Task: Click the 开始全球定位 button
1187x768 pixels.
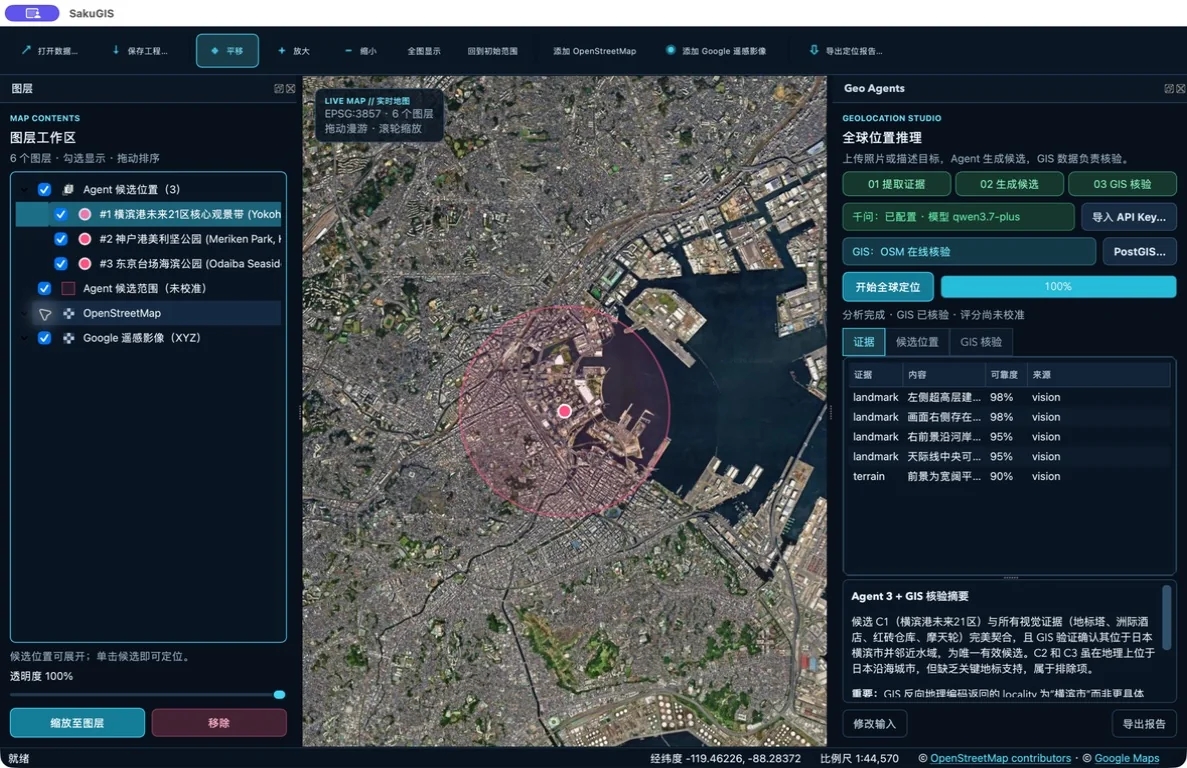Action: (x=888, y=287)
